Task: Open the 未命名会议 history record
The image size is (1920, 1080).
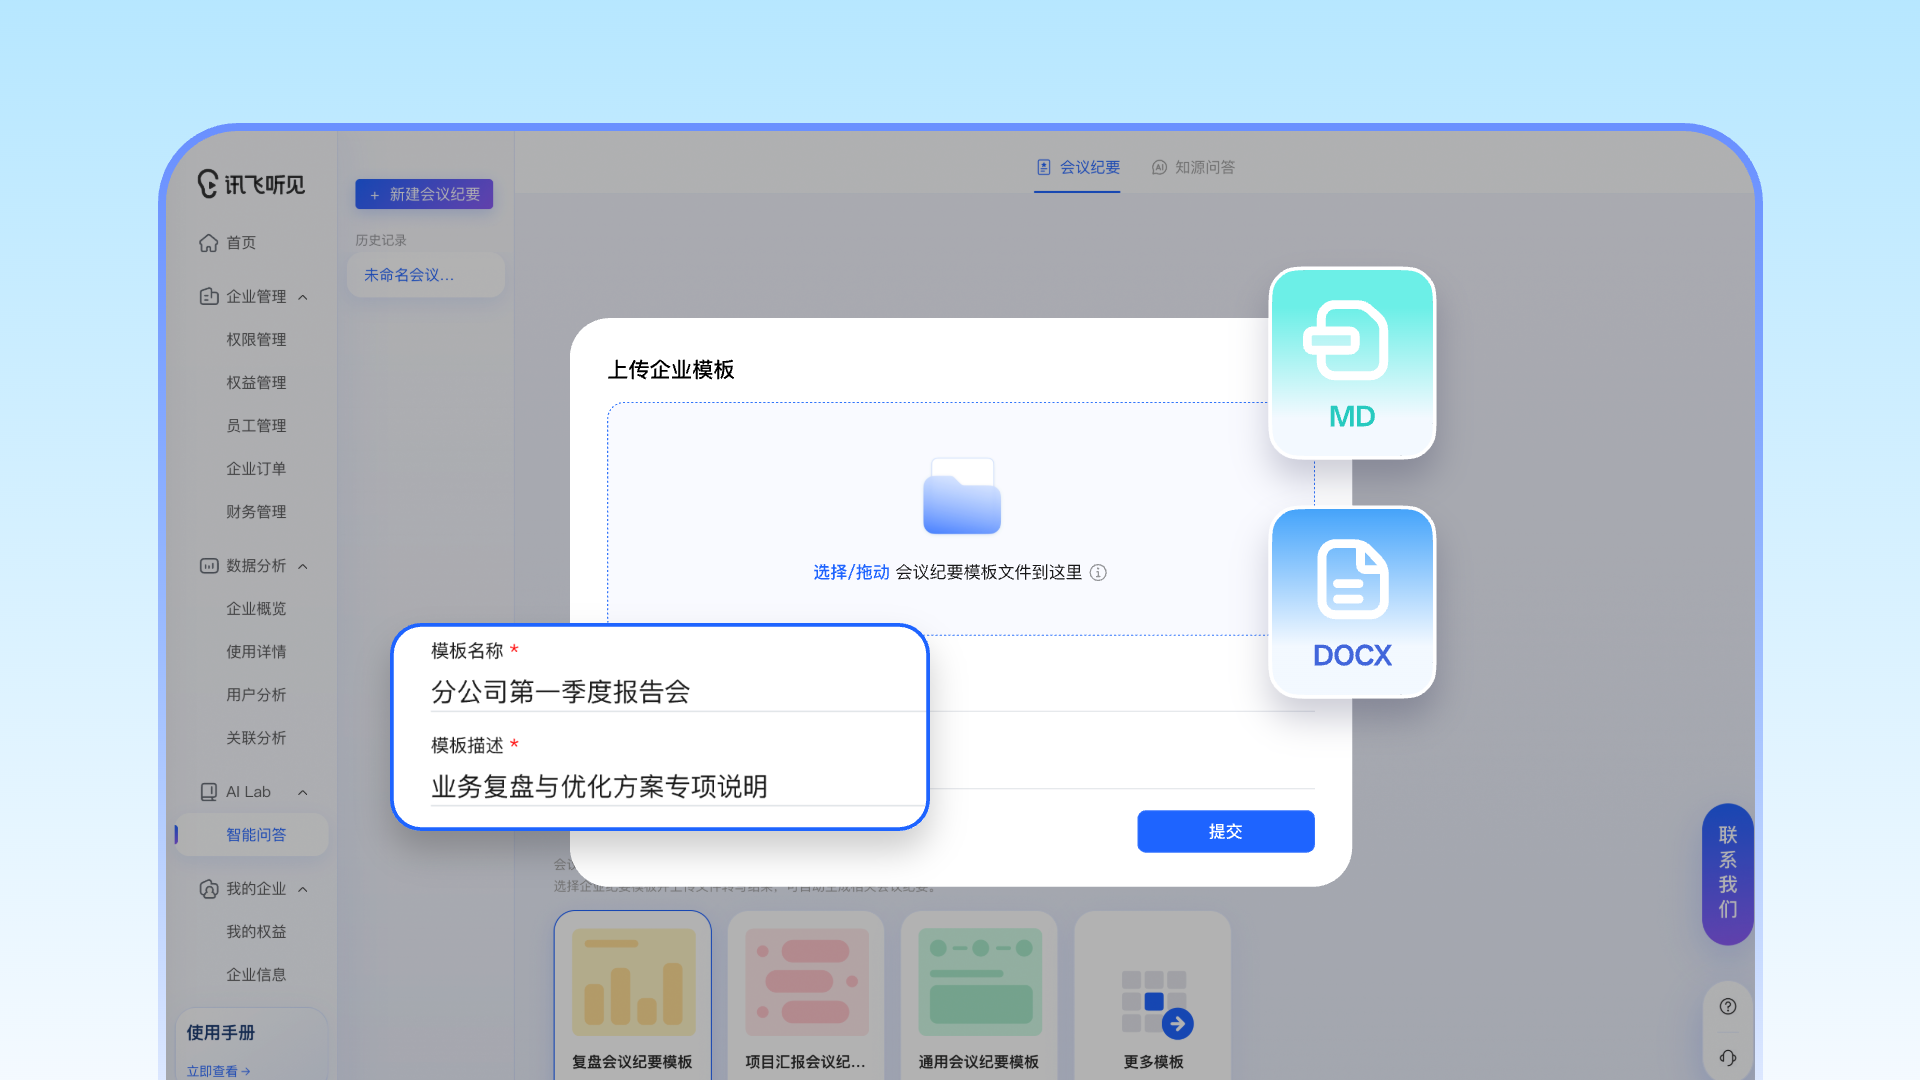Action: pos(426,275)
